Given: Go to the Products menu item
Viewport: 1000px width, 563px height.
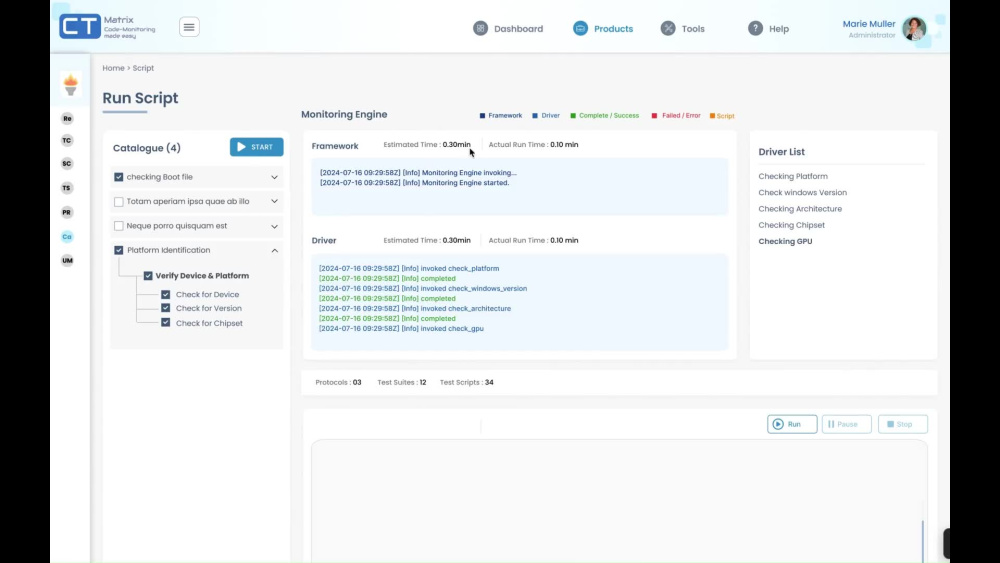Looking at the screenshot, I should tap(614, 29).
